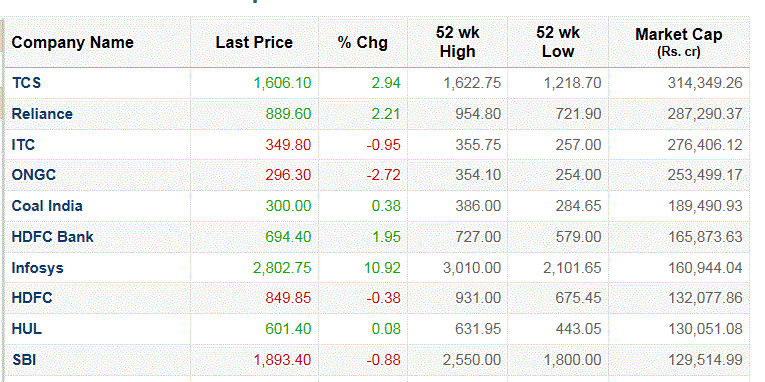Select HDFC Bank last price 694.40
Image resolution: width=765 pixels, height=382 pixels.
coord(288,237)
